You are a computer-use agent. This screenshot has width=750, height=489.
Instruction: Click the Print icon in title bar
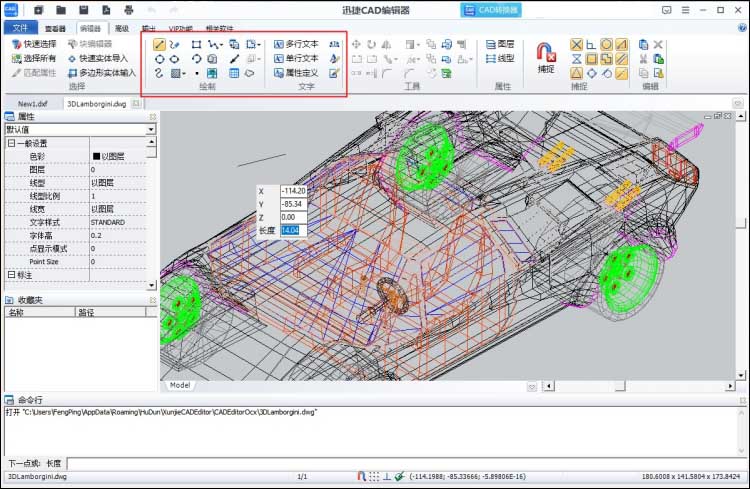[129, 10]
